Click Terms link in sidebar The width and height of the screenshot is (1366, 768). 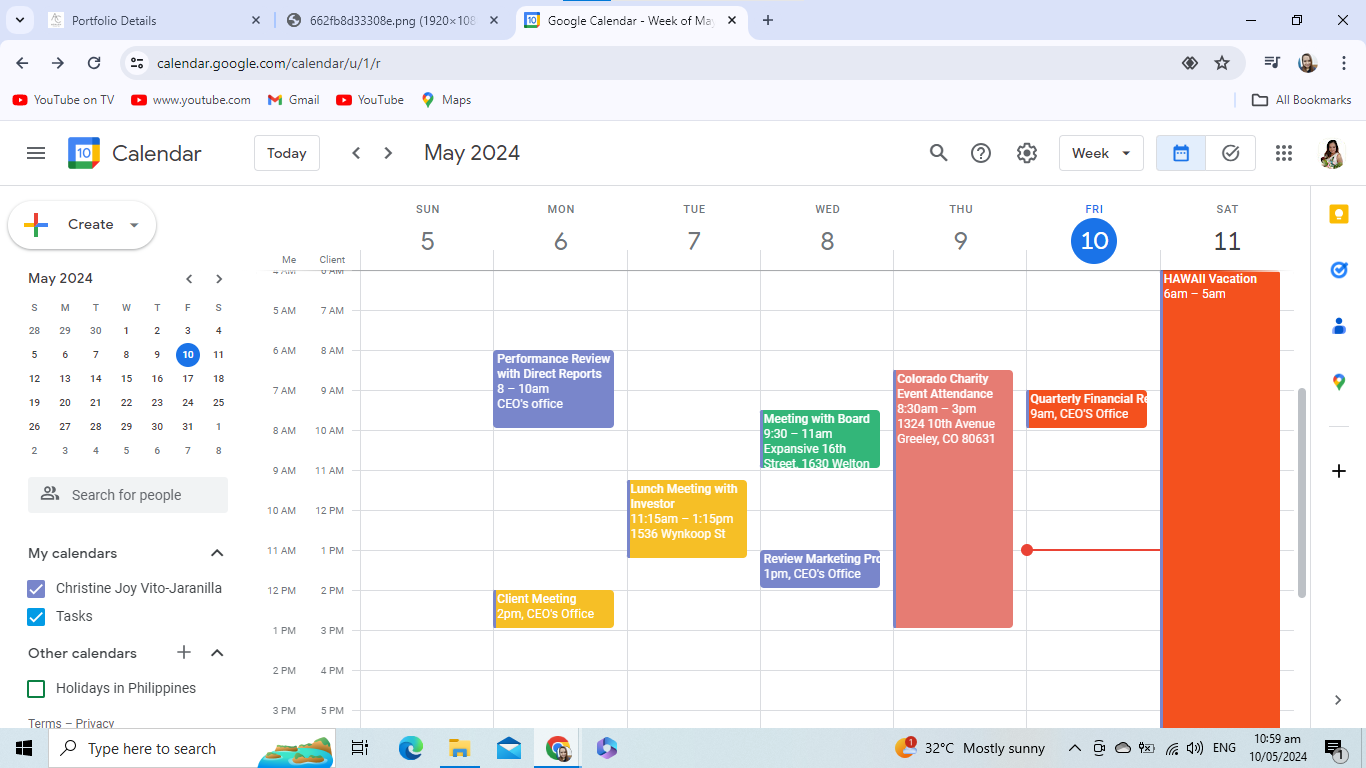(x=45, y=723)
